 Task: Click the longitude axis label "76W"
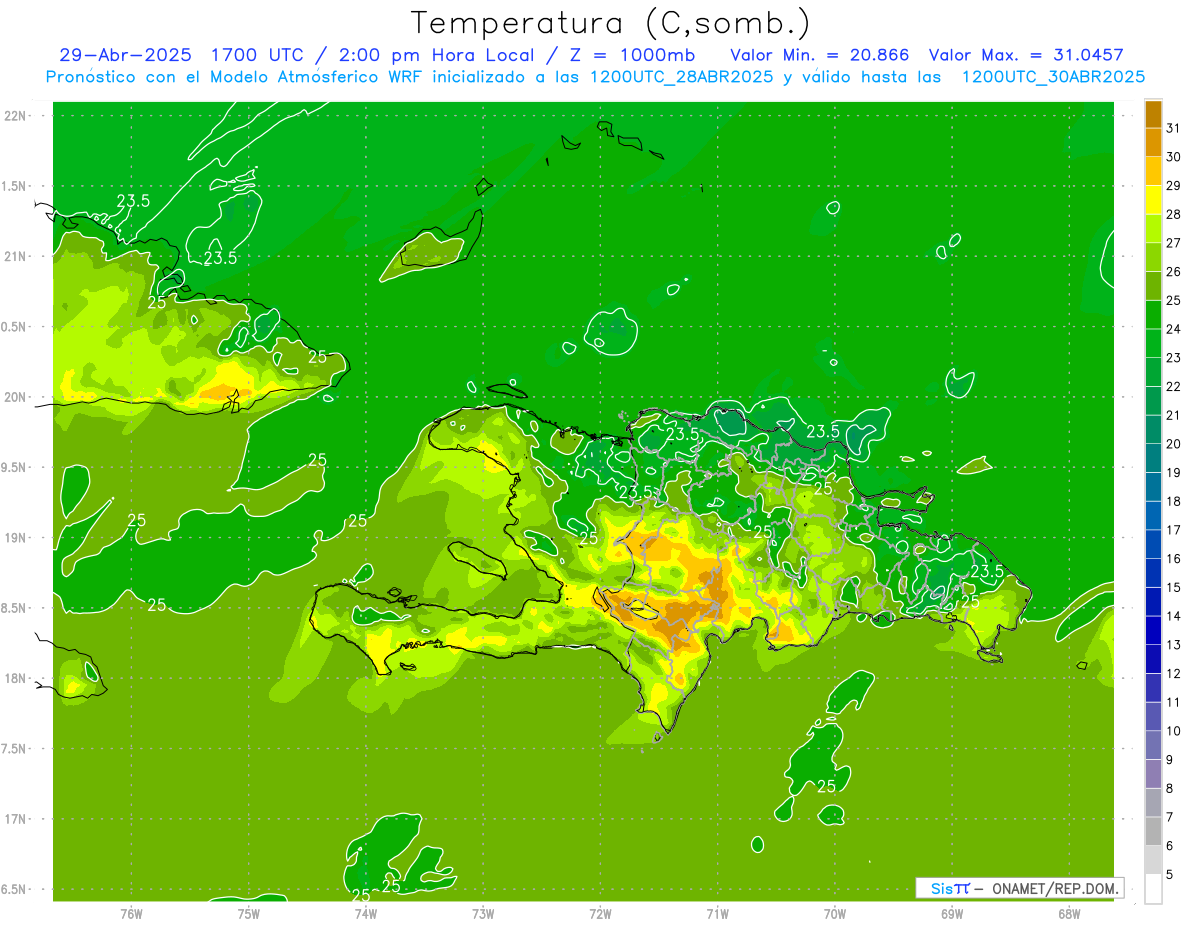[131, 914]
